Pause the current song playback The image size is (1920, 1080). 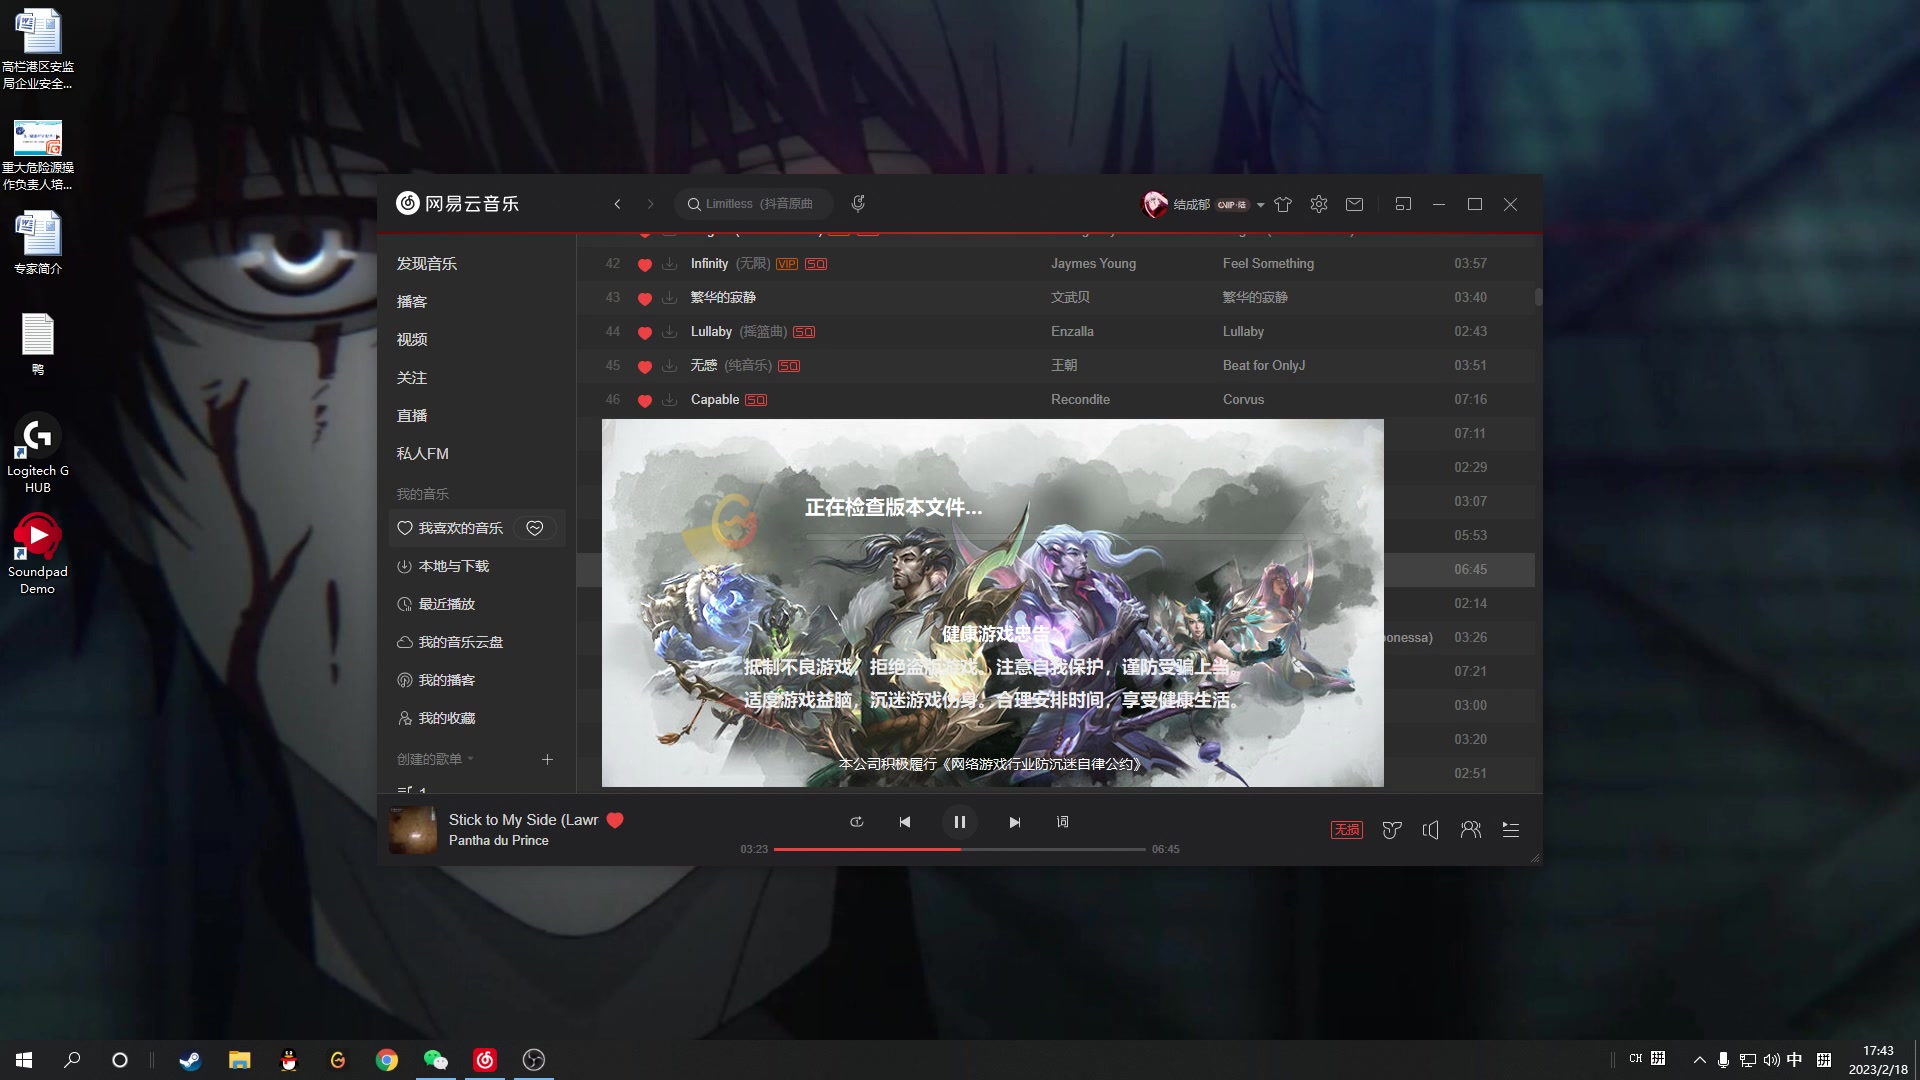point(959,822)
